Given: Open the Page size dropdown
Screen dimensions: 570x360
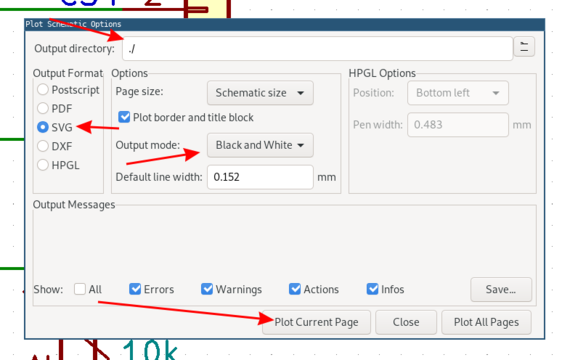Looking at the screenshot, I should (260, 93).
